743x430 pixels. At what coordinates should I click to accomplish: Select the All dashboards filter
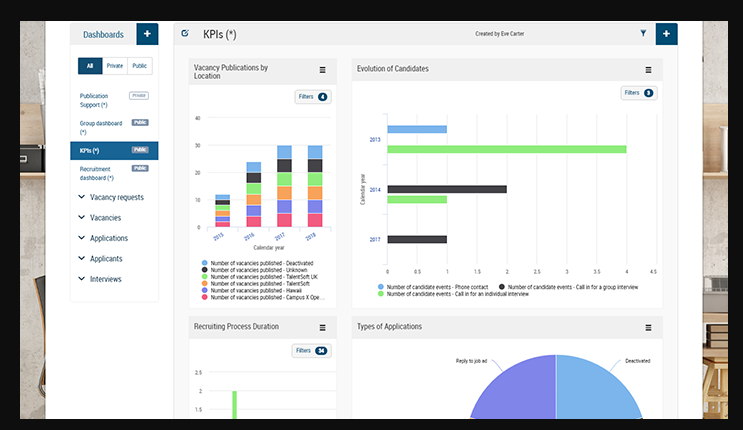90,67
